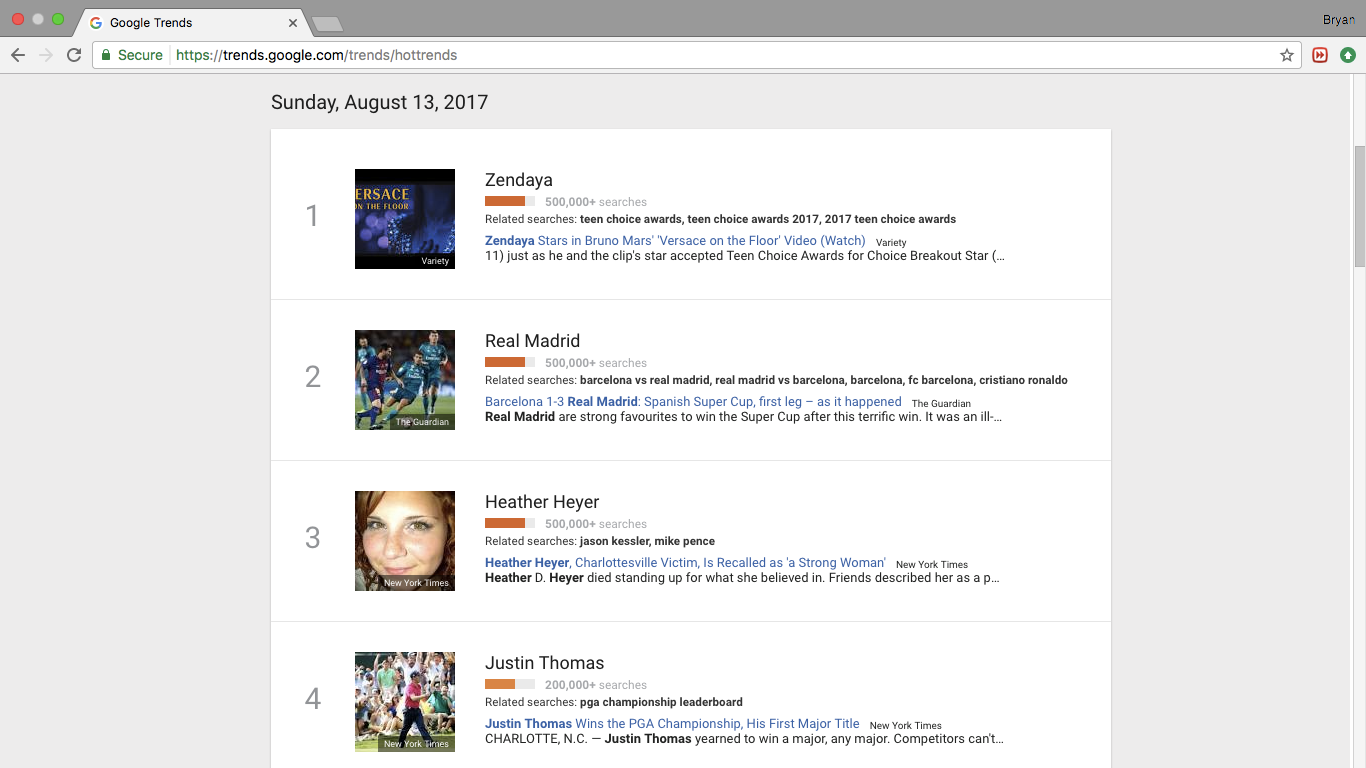
Task: Open Heather Heyer Charlottesville Victim article
Action: [x=685, y=562]
